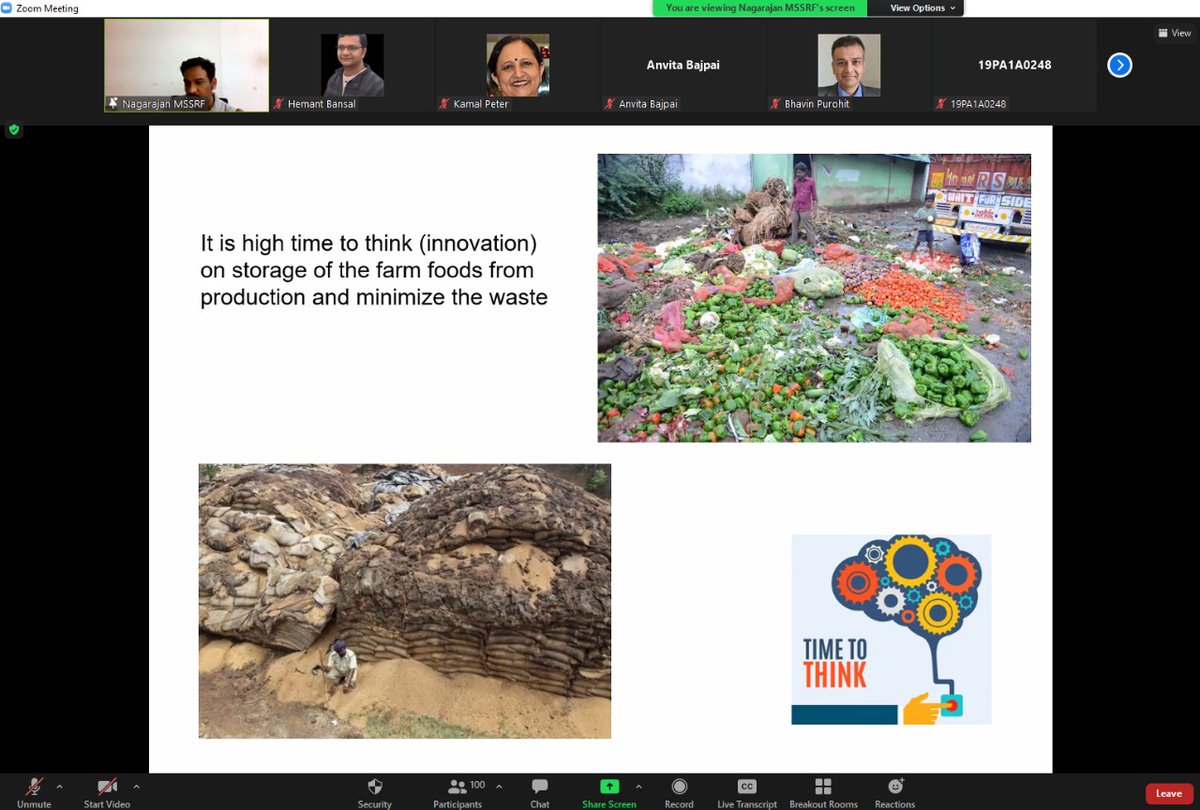Click the grain sacks photo on slide
The image size is (1200, 810).
pyautogui.click(x=404, y=601)
